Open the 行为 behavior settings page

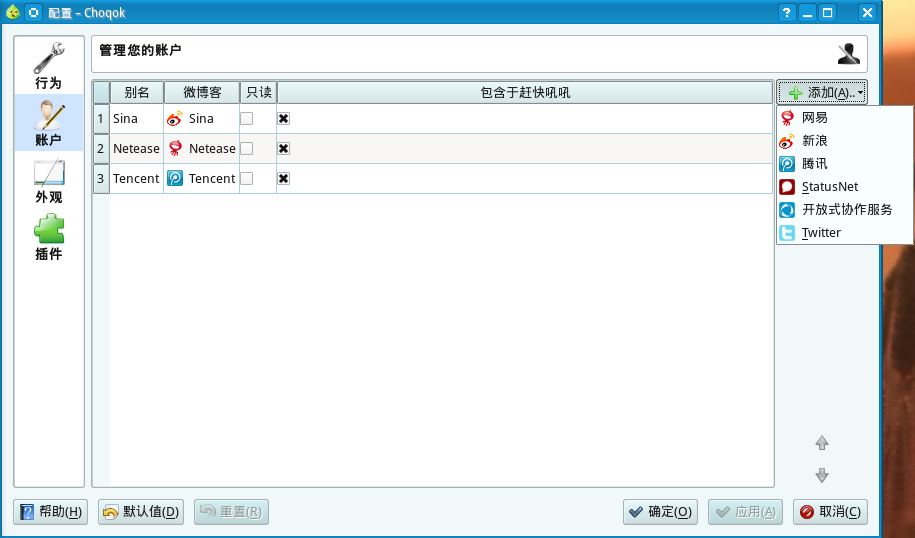click(x=49, y=66)
